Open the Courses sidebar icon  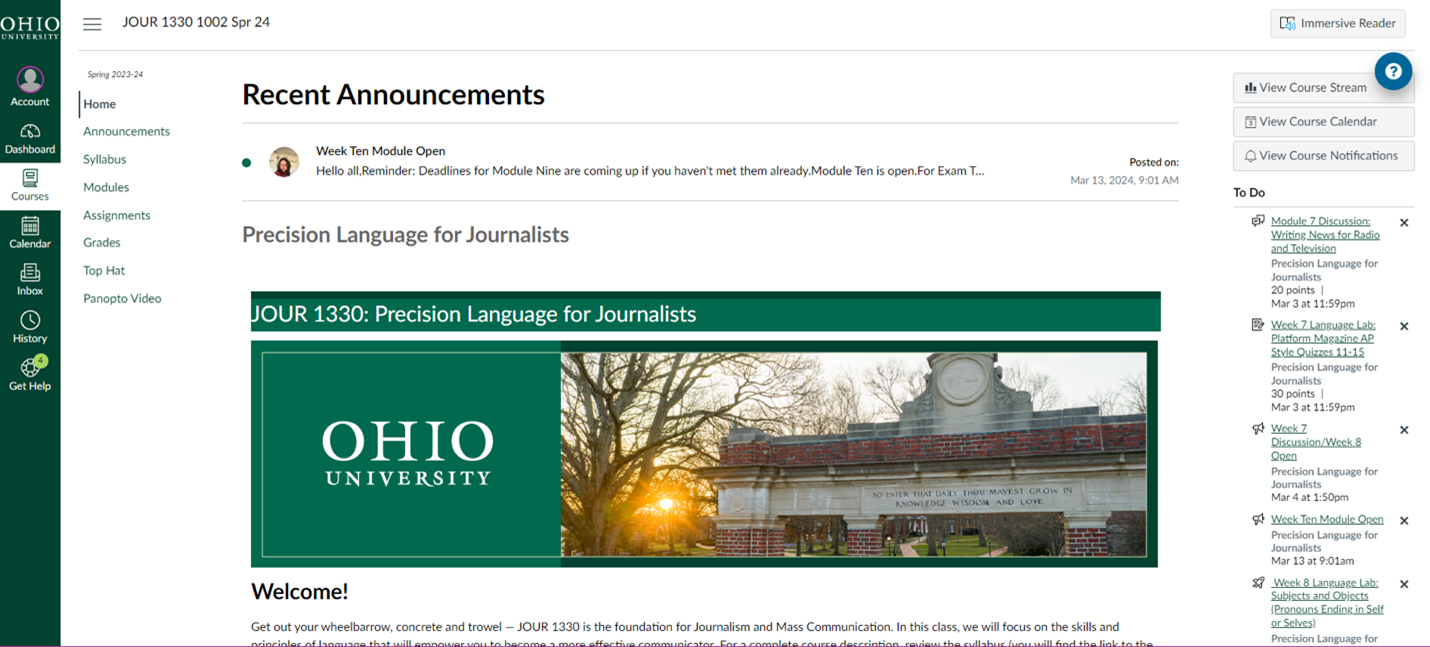[x=30, y=179]
